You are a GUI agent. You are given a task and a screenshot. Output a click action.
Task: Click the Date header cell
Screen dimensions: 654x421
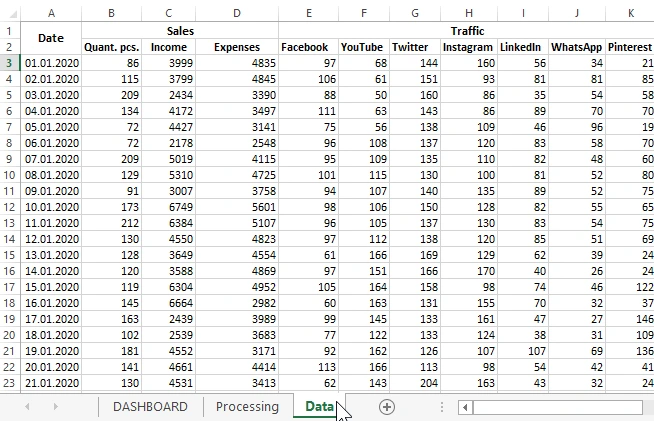coord(51,38)
